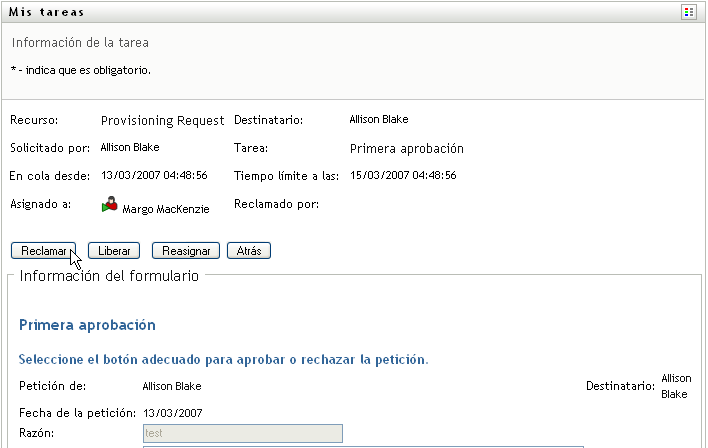Click the user icon beside Margo MacKenzie
This screenshot has width=708, height=448.
point(110,205)
